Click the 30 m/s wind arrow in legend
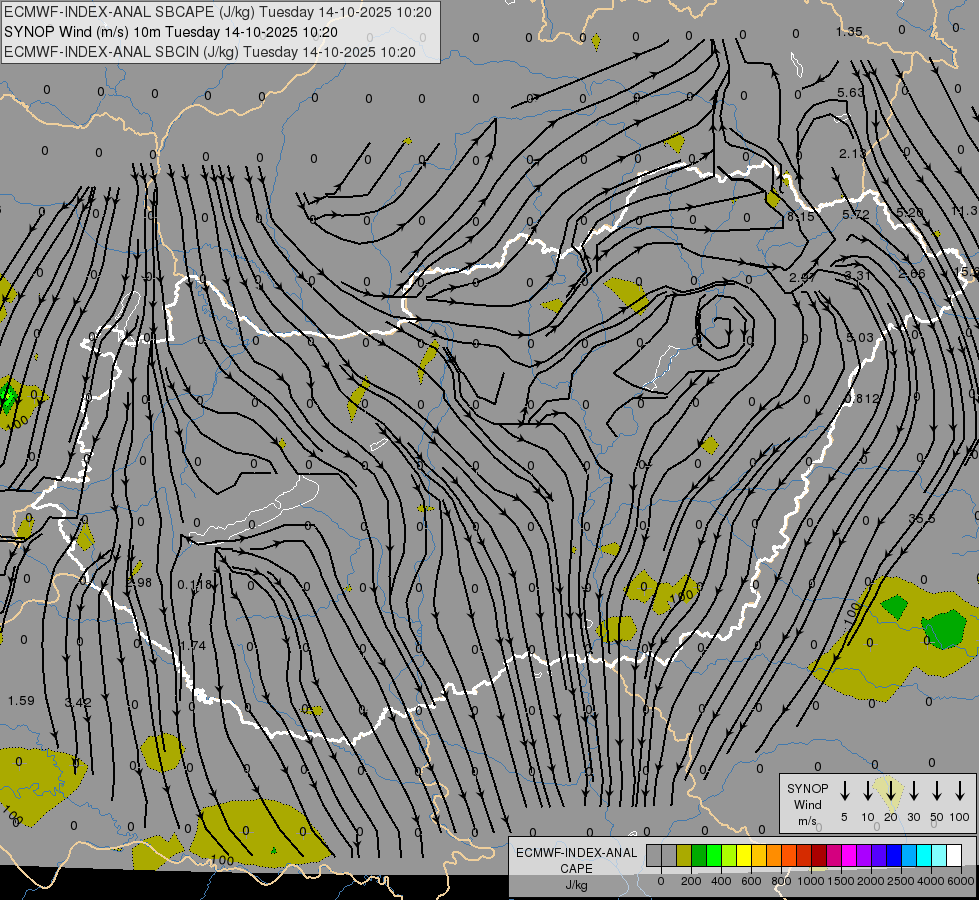Image resolution: width=979 pixels, height=900 pixels. [x=913, y=791]
